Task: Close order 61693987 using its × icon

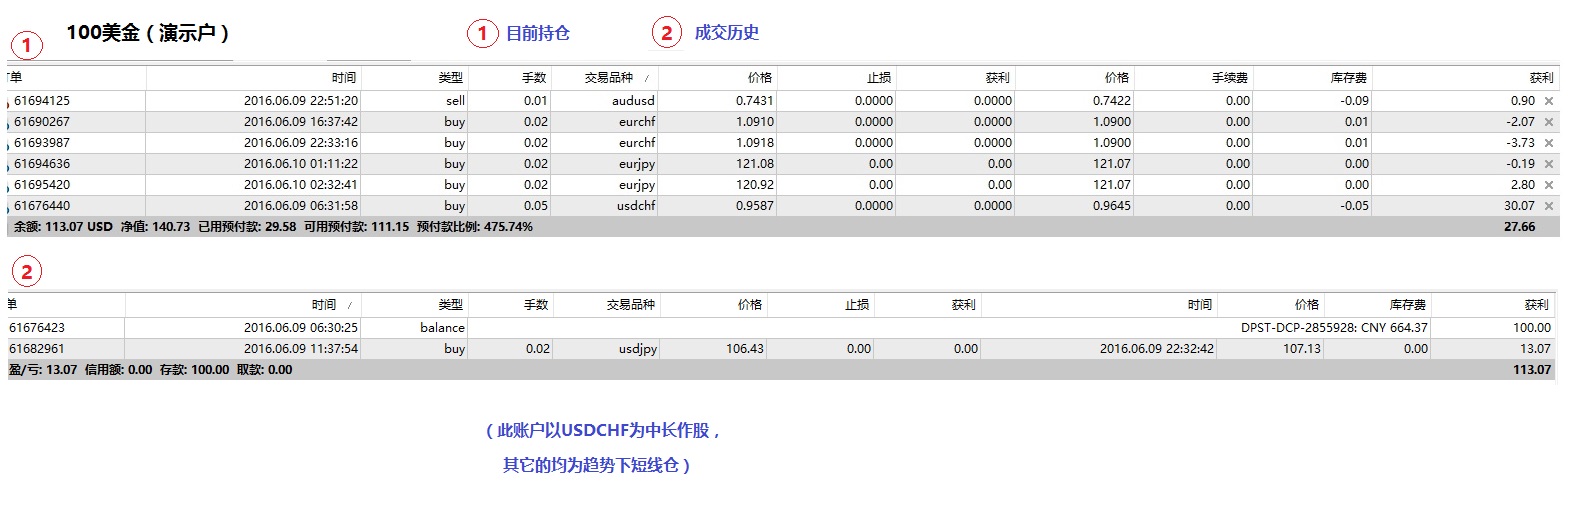Action: [x=1549, y=143]
